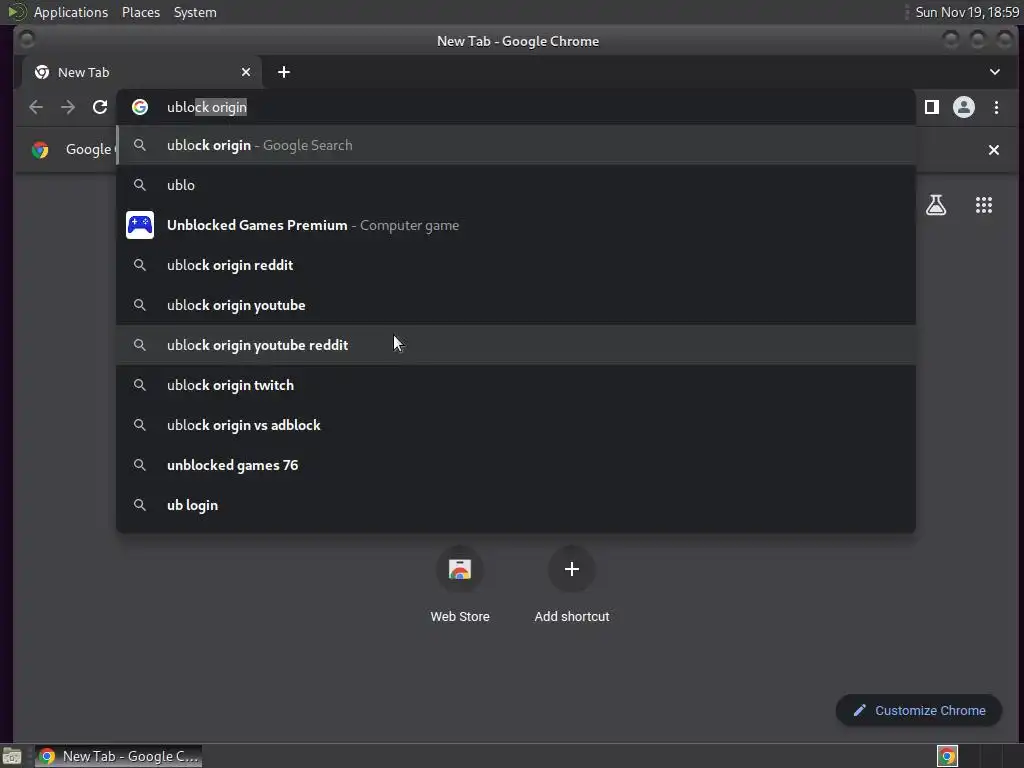Screen dimensions: 1024x768
Task: Open the System menu
Action: pos(195,12)
